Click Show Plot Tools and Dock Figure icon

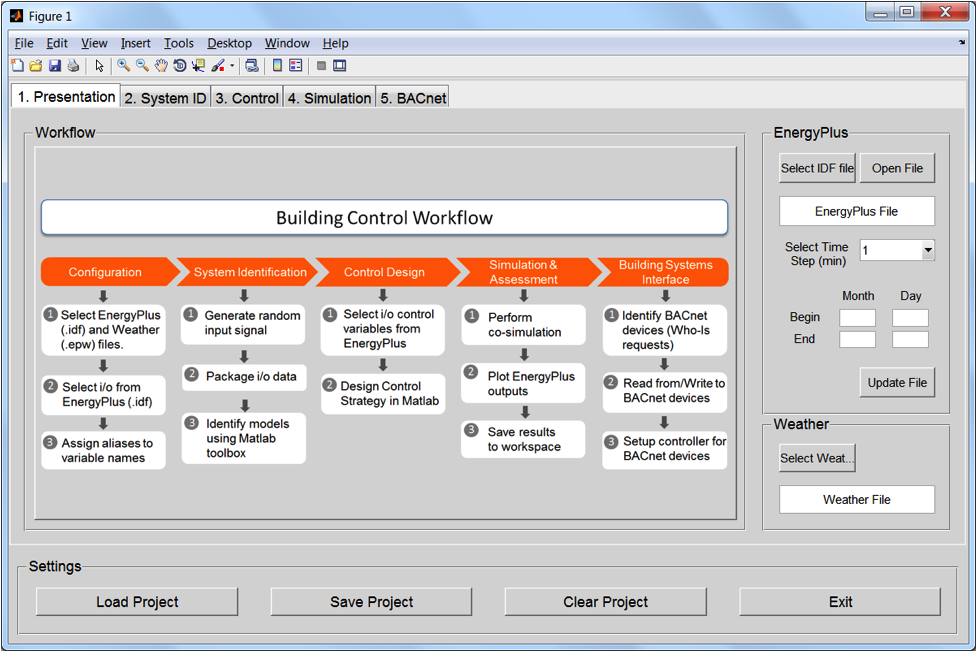[x=340, y=65]
